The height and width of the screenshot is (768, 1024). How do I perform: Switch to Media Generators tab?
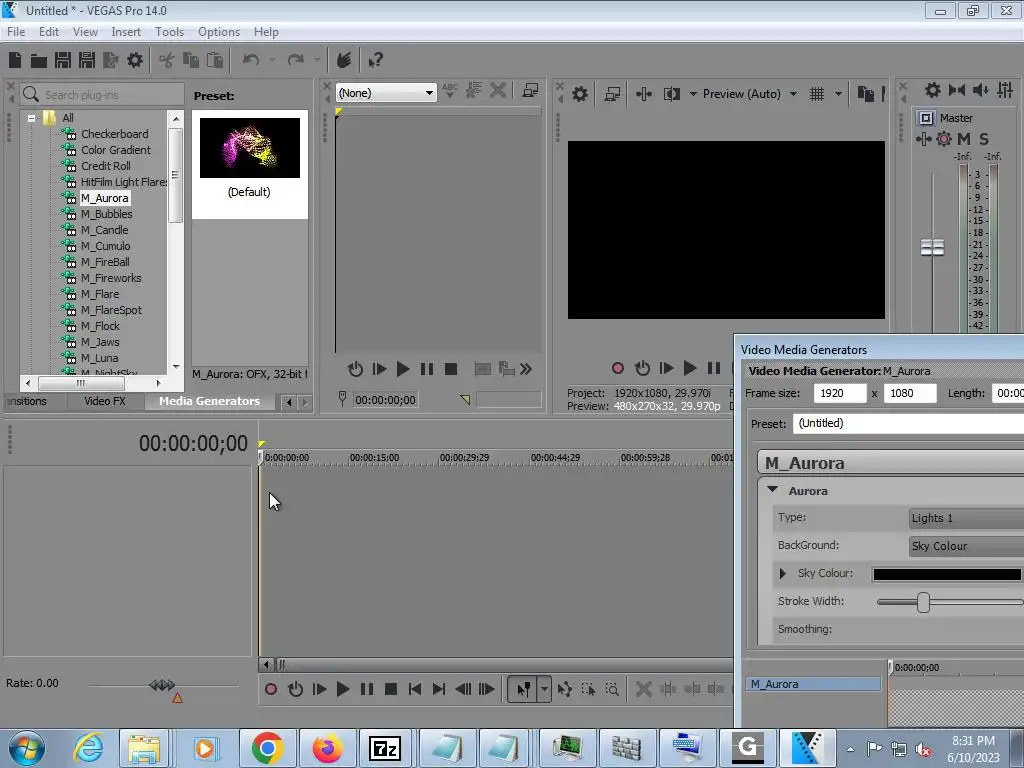pos(209,401)
